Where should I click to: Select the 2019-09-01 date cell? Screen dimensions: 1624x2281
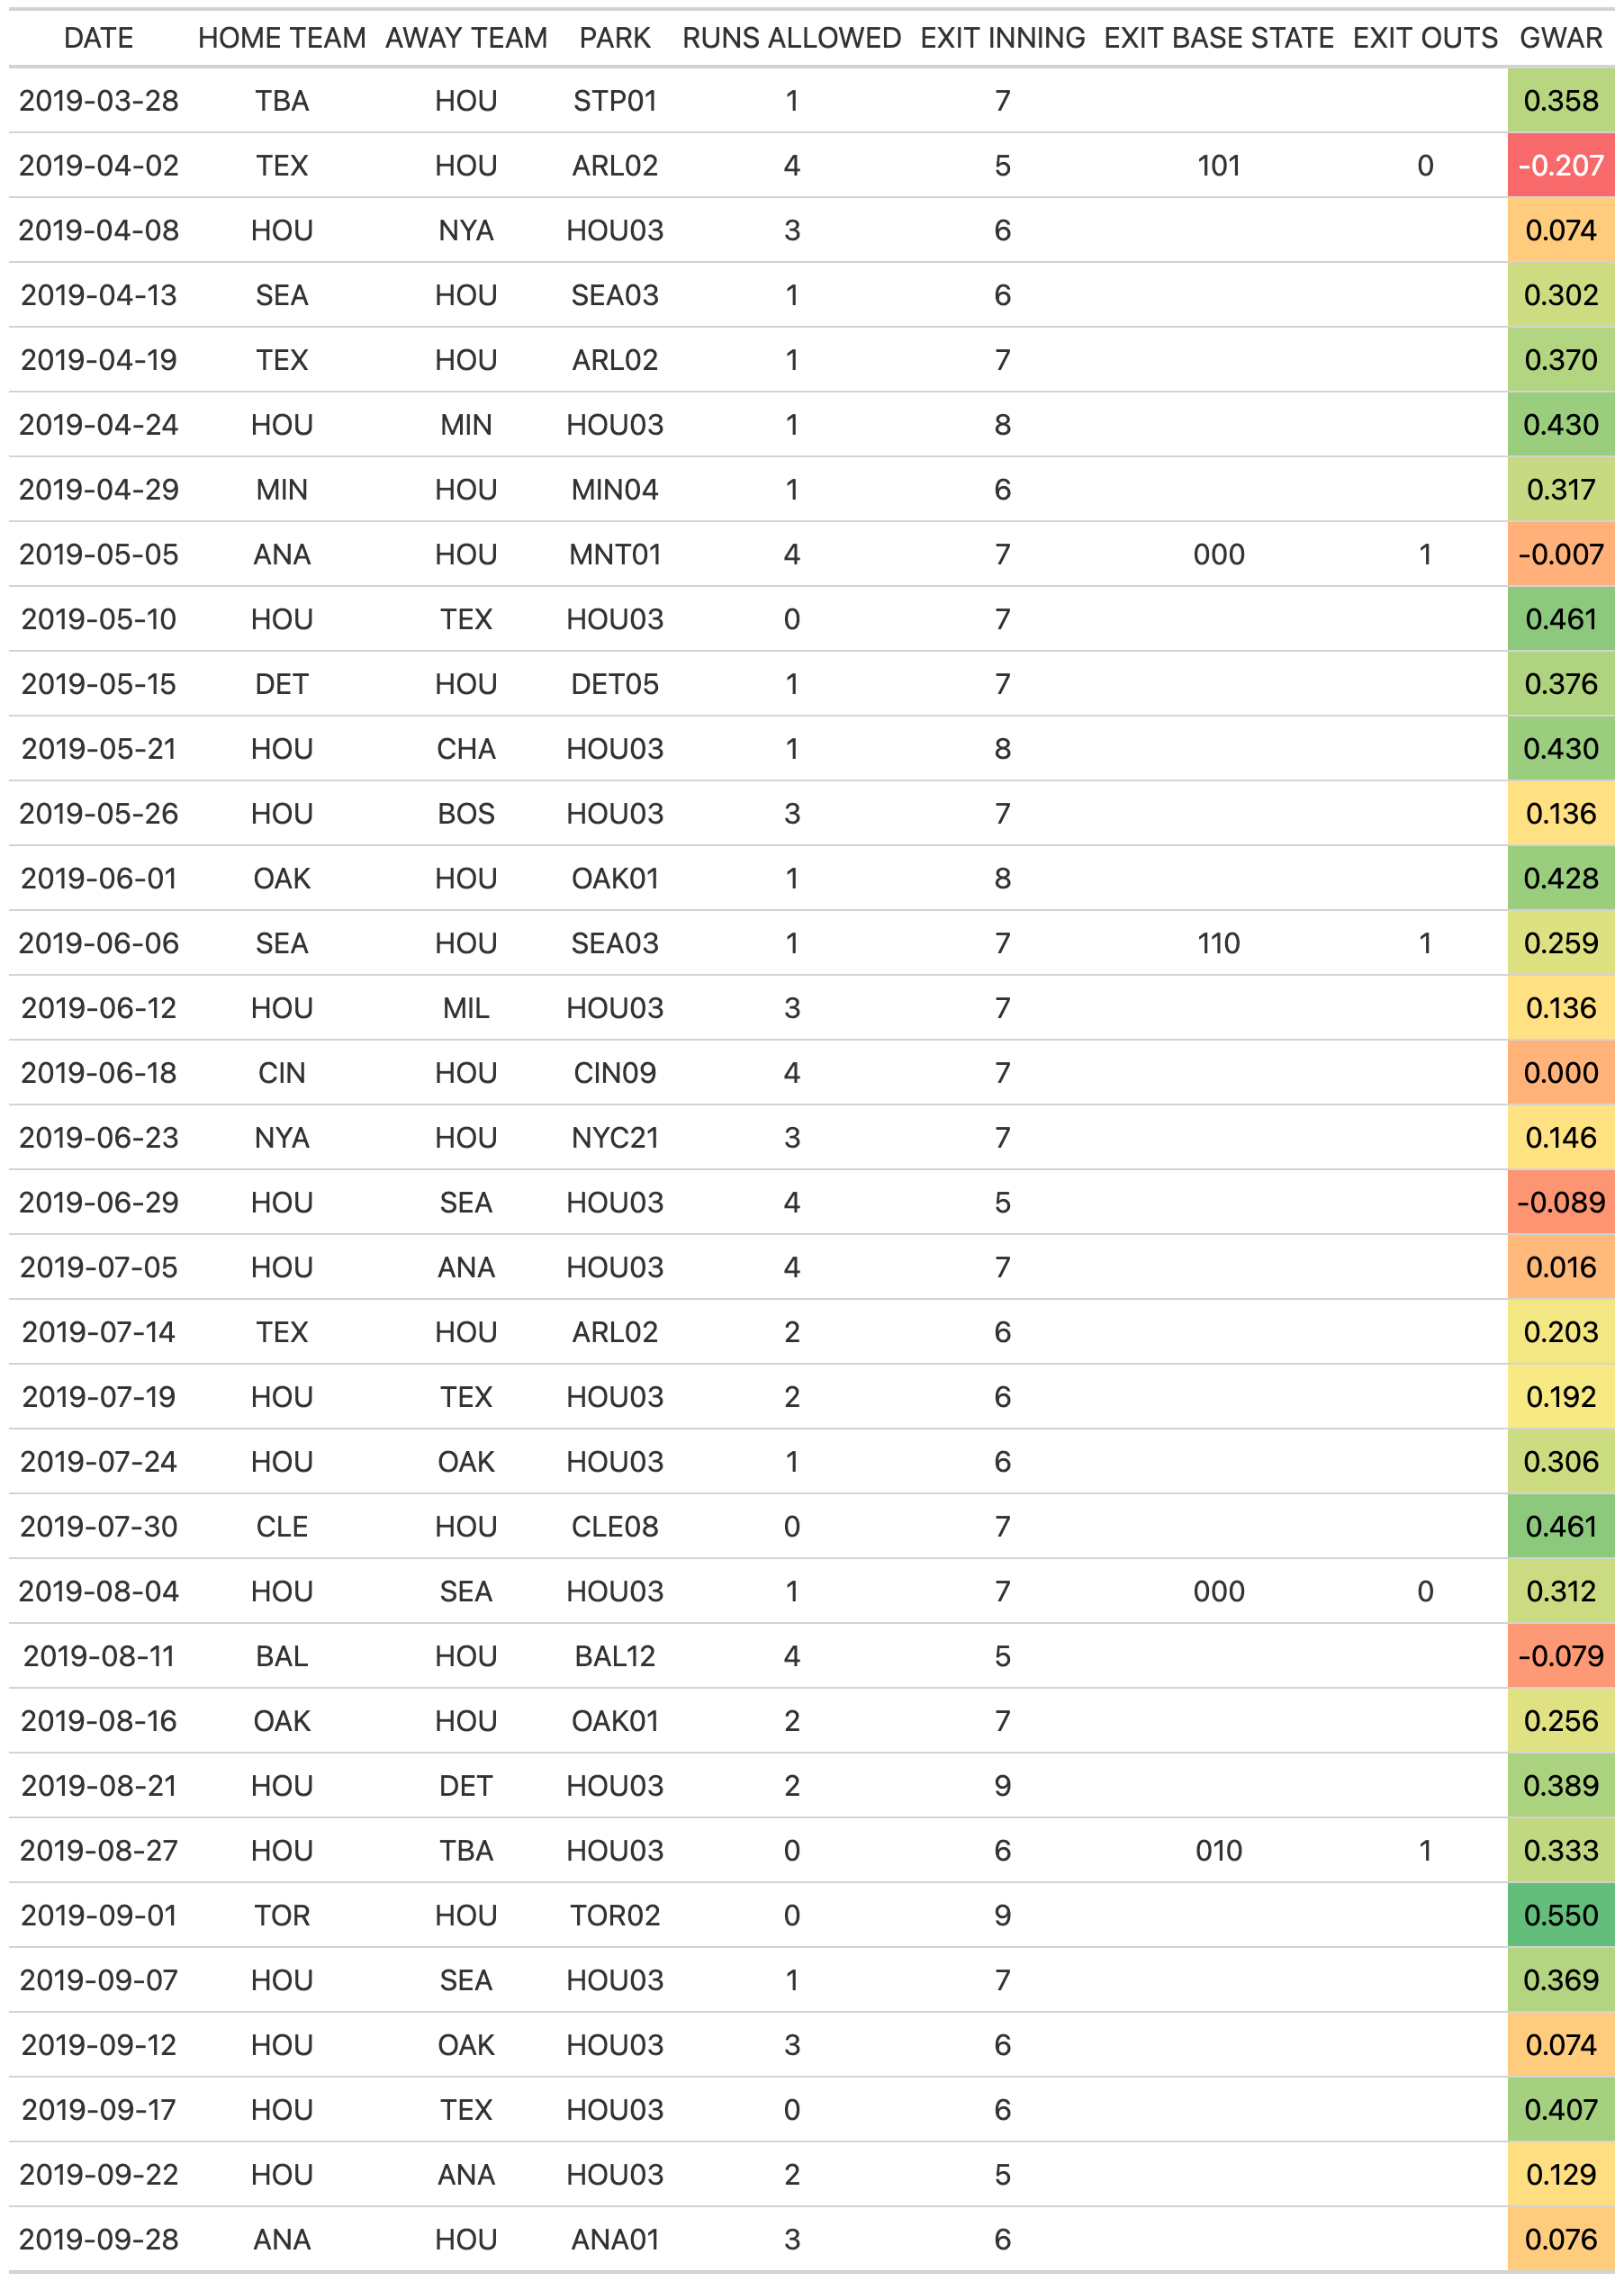coord(98,1915)
